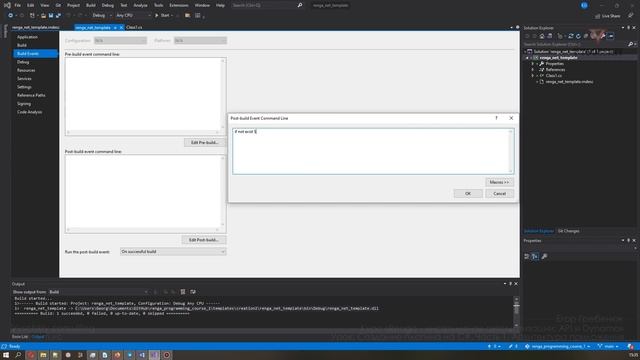
Task: Click OK in Post-build Event Command Line dialog
Action: pos(468,193)
